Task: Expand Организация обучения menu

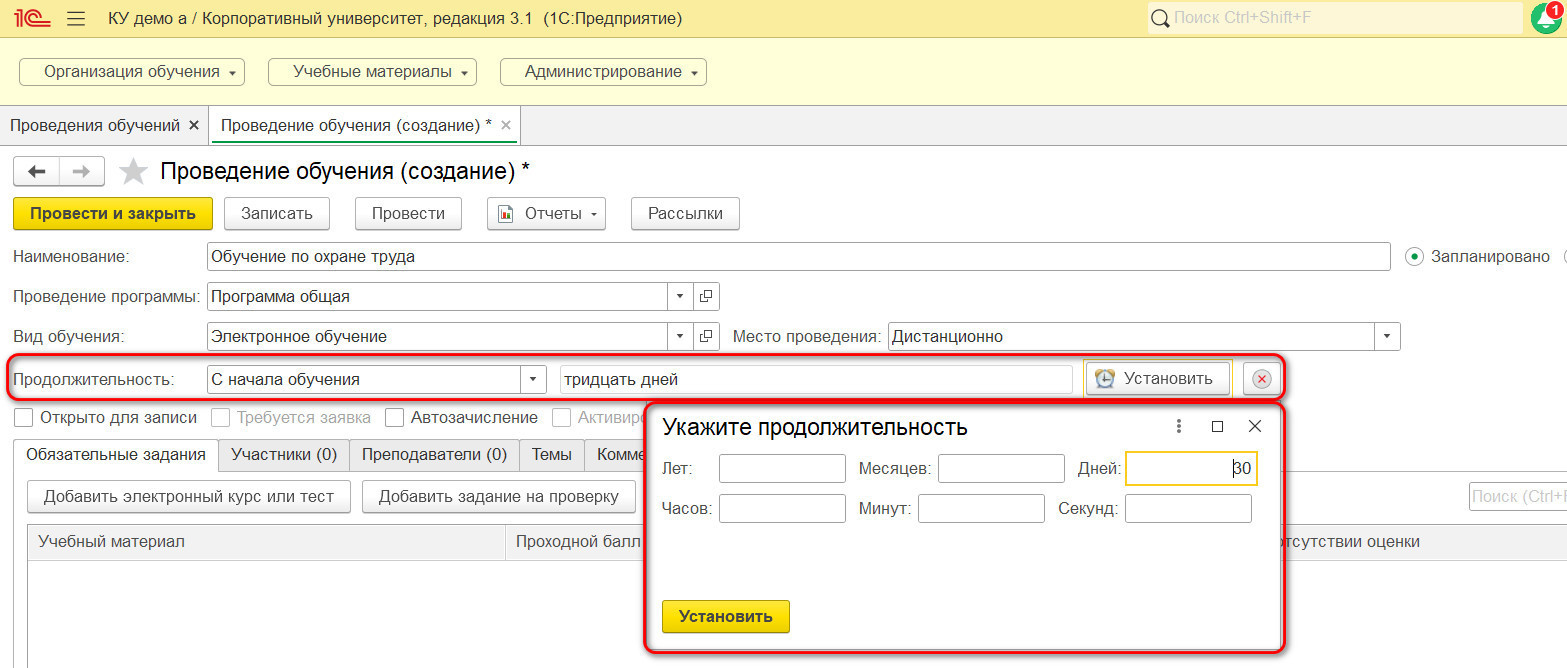Action: click(132, 72)
